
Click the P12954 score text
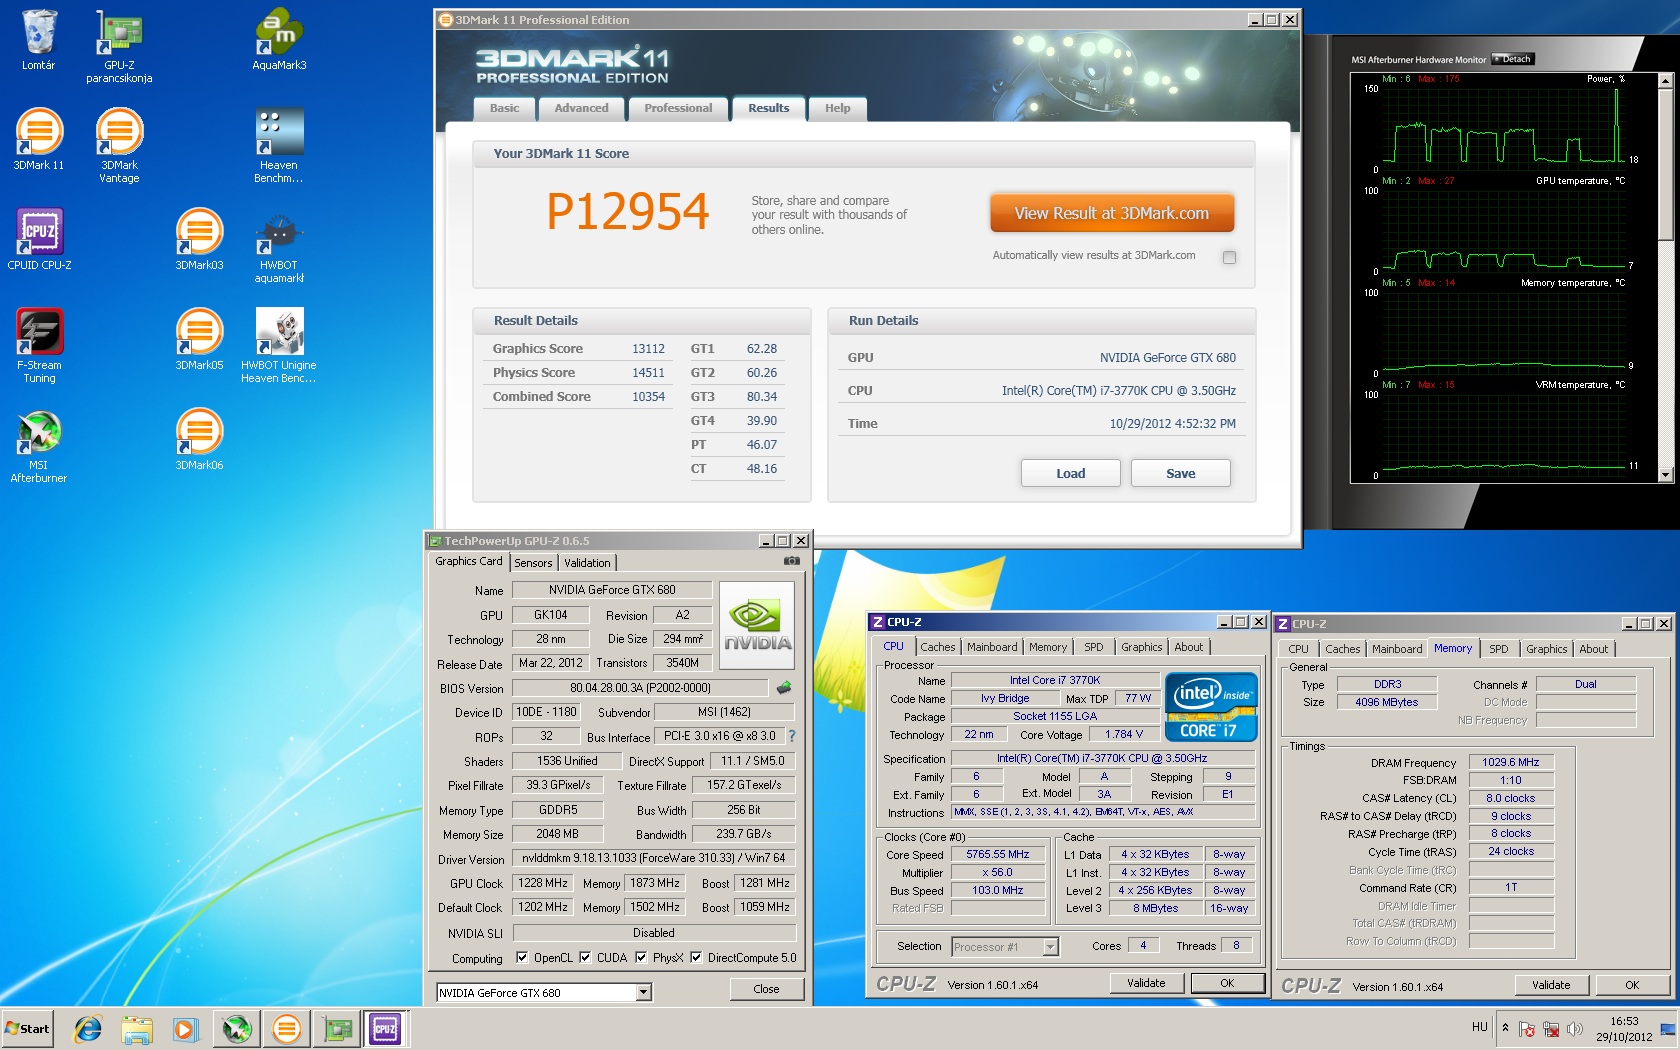click(x=627, y=212)
